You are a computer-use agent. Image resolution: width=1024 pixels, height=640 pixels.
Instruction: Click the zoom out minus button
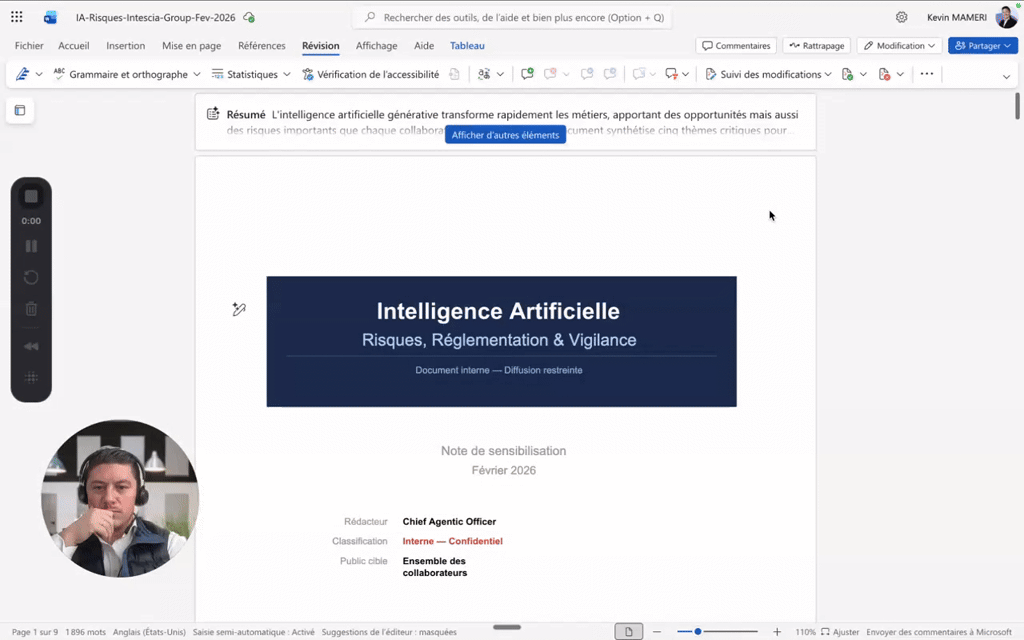coord(657,632)
